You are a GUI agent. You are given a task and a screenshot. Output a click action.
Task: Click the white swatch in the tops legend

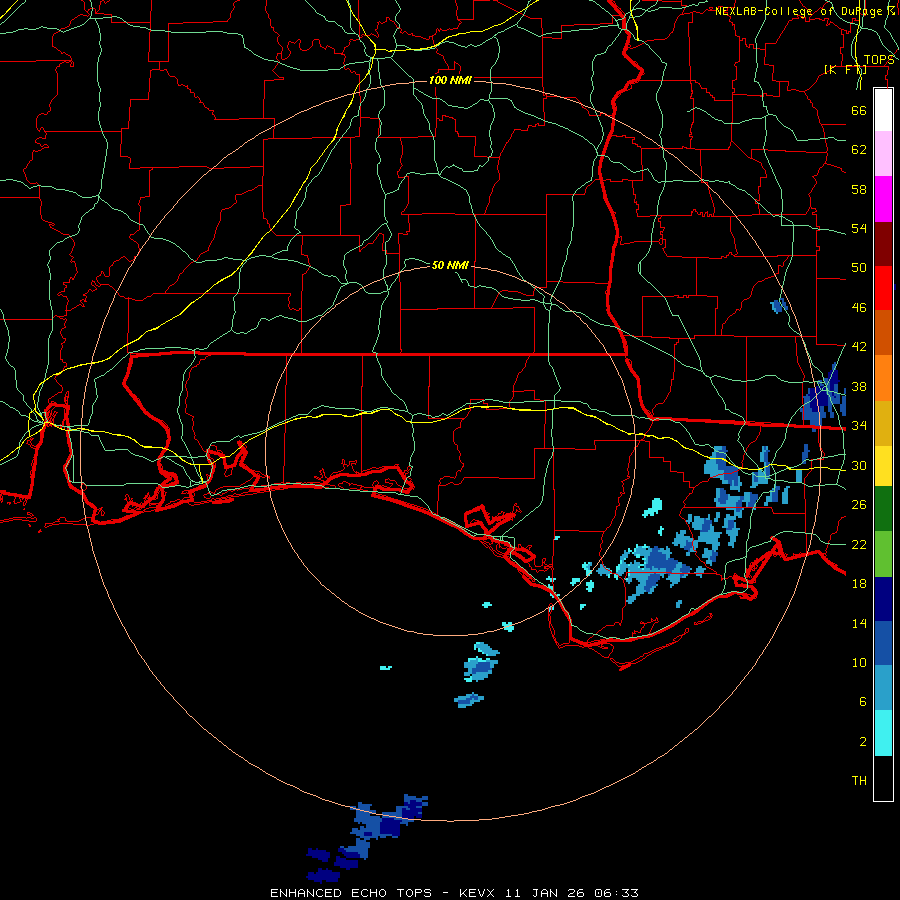883,110
